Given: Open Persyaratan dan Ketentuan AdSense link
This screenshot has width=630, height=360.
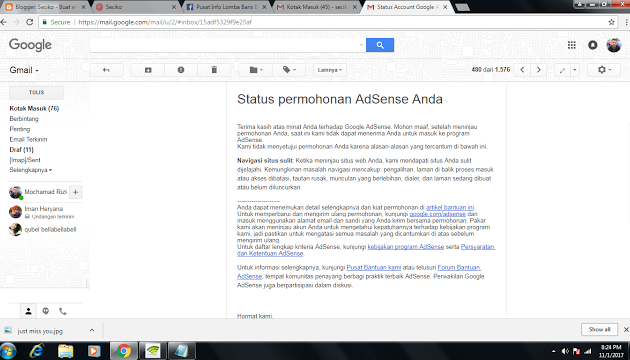Looking at the screenshot, I should point(478,247).
